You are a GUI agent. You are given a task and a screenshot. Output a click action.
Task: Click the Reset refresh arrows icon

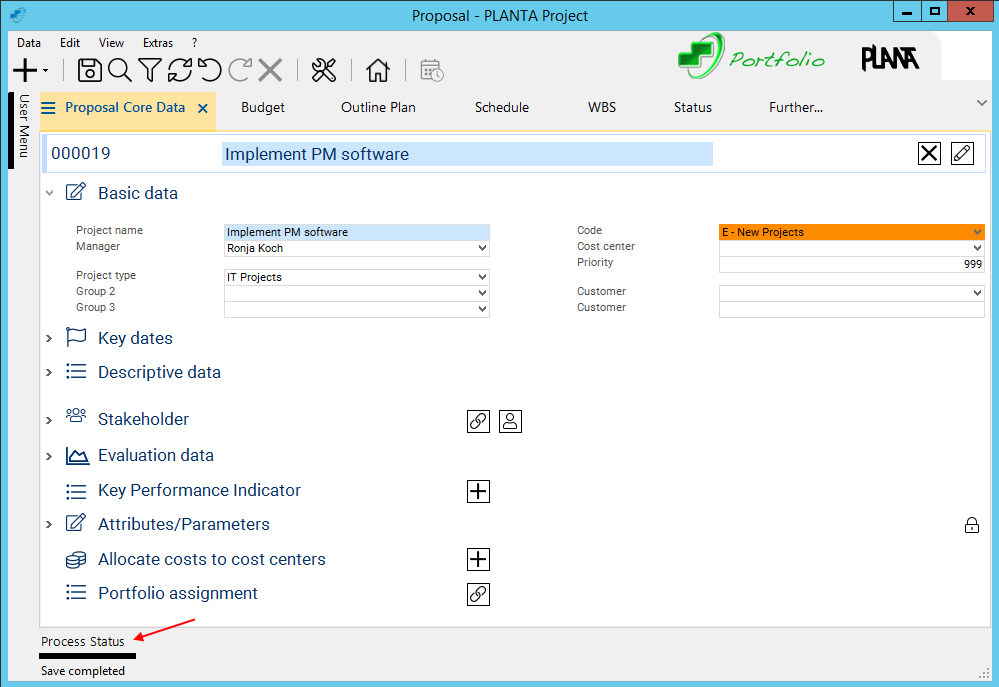coord(180,70)
